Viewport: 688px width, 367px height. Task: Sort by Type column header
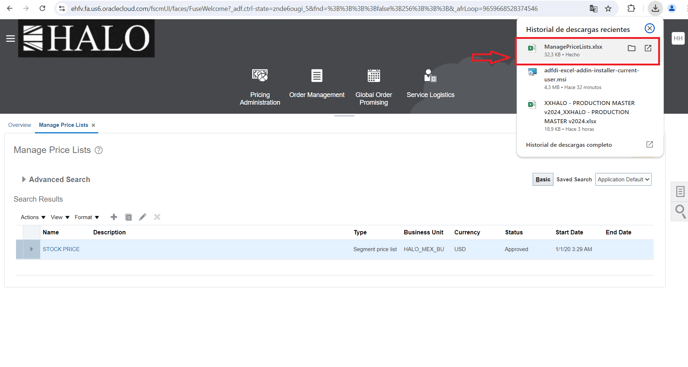point(360,232)
